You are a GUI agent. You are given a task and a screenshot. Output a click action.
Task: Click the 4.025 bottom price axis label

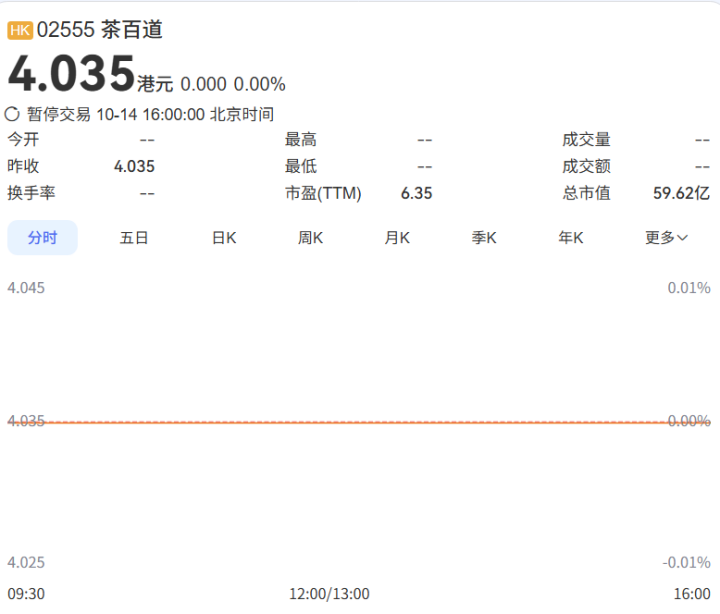tap(26, 563)
